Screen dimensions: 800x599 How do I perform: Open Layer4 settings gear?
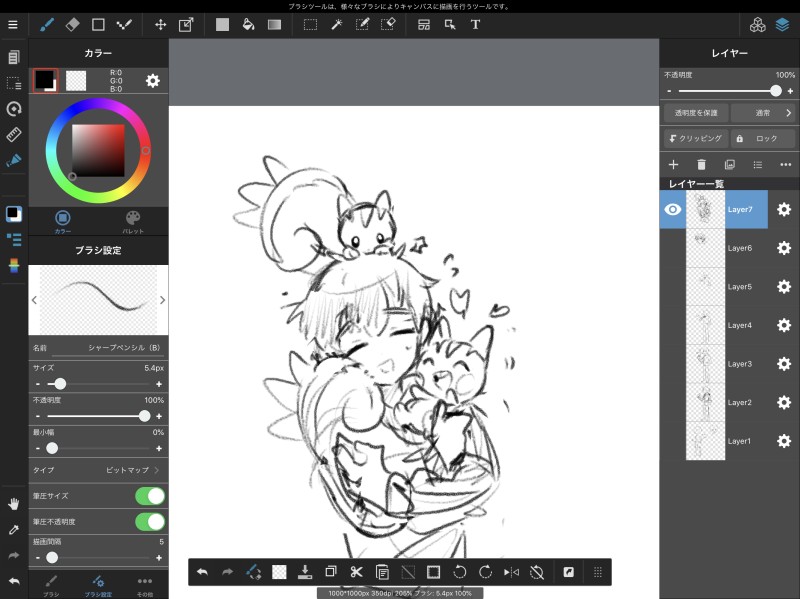pos(784,325)
